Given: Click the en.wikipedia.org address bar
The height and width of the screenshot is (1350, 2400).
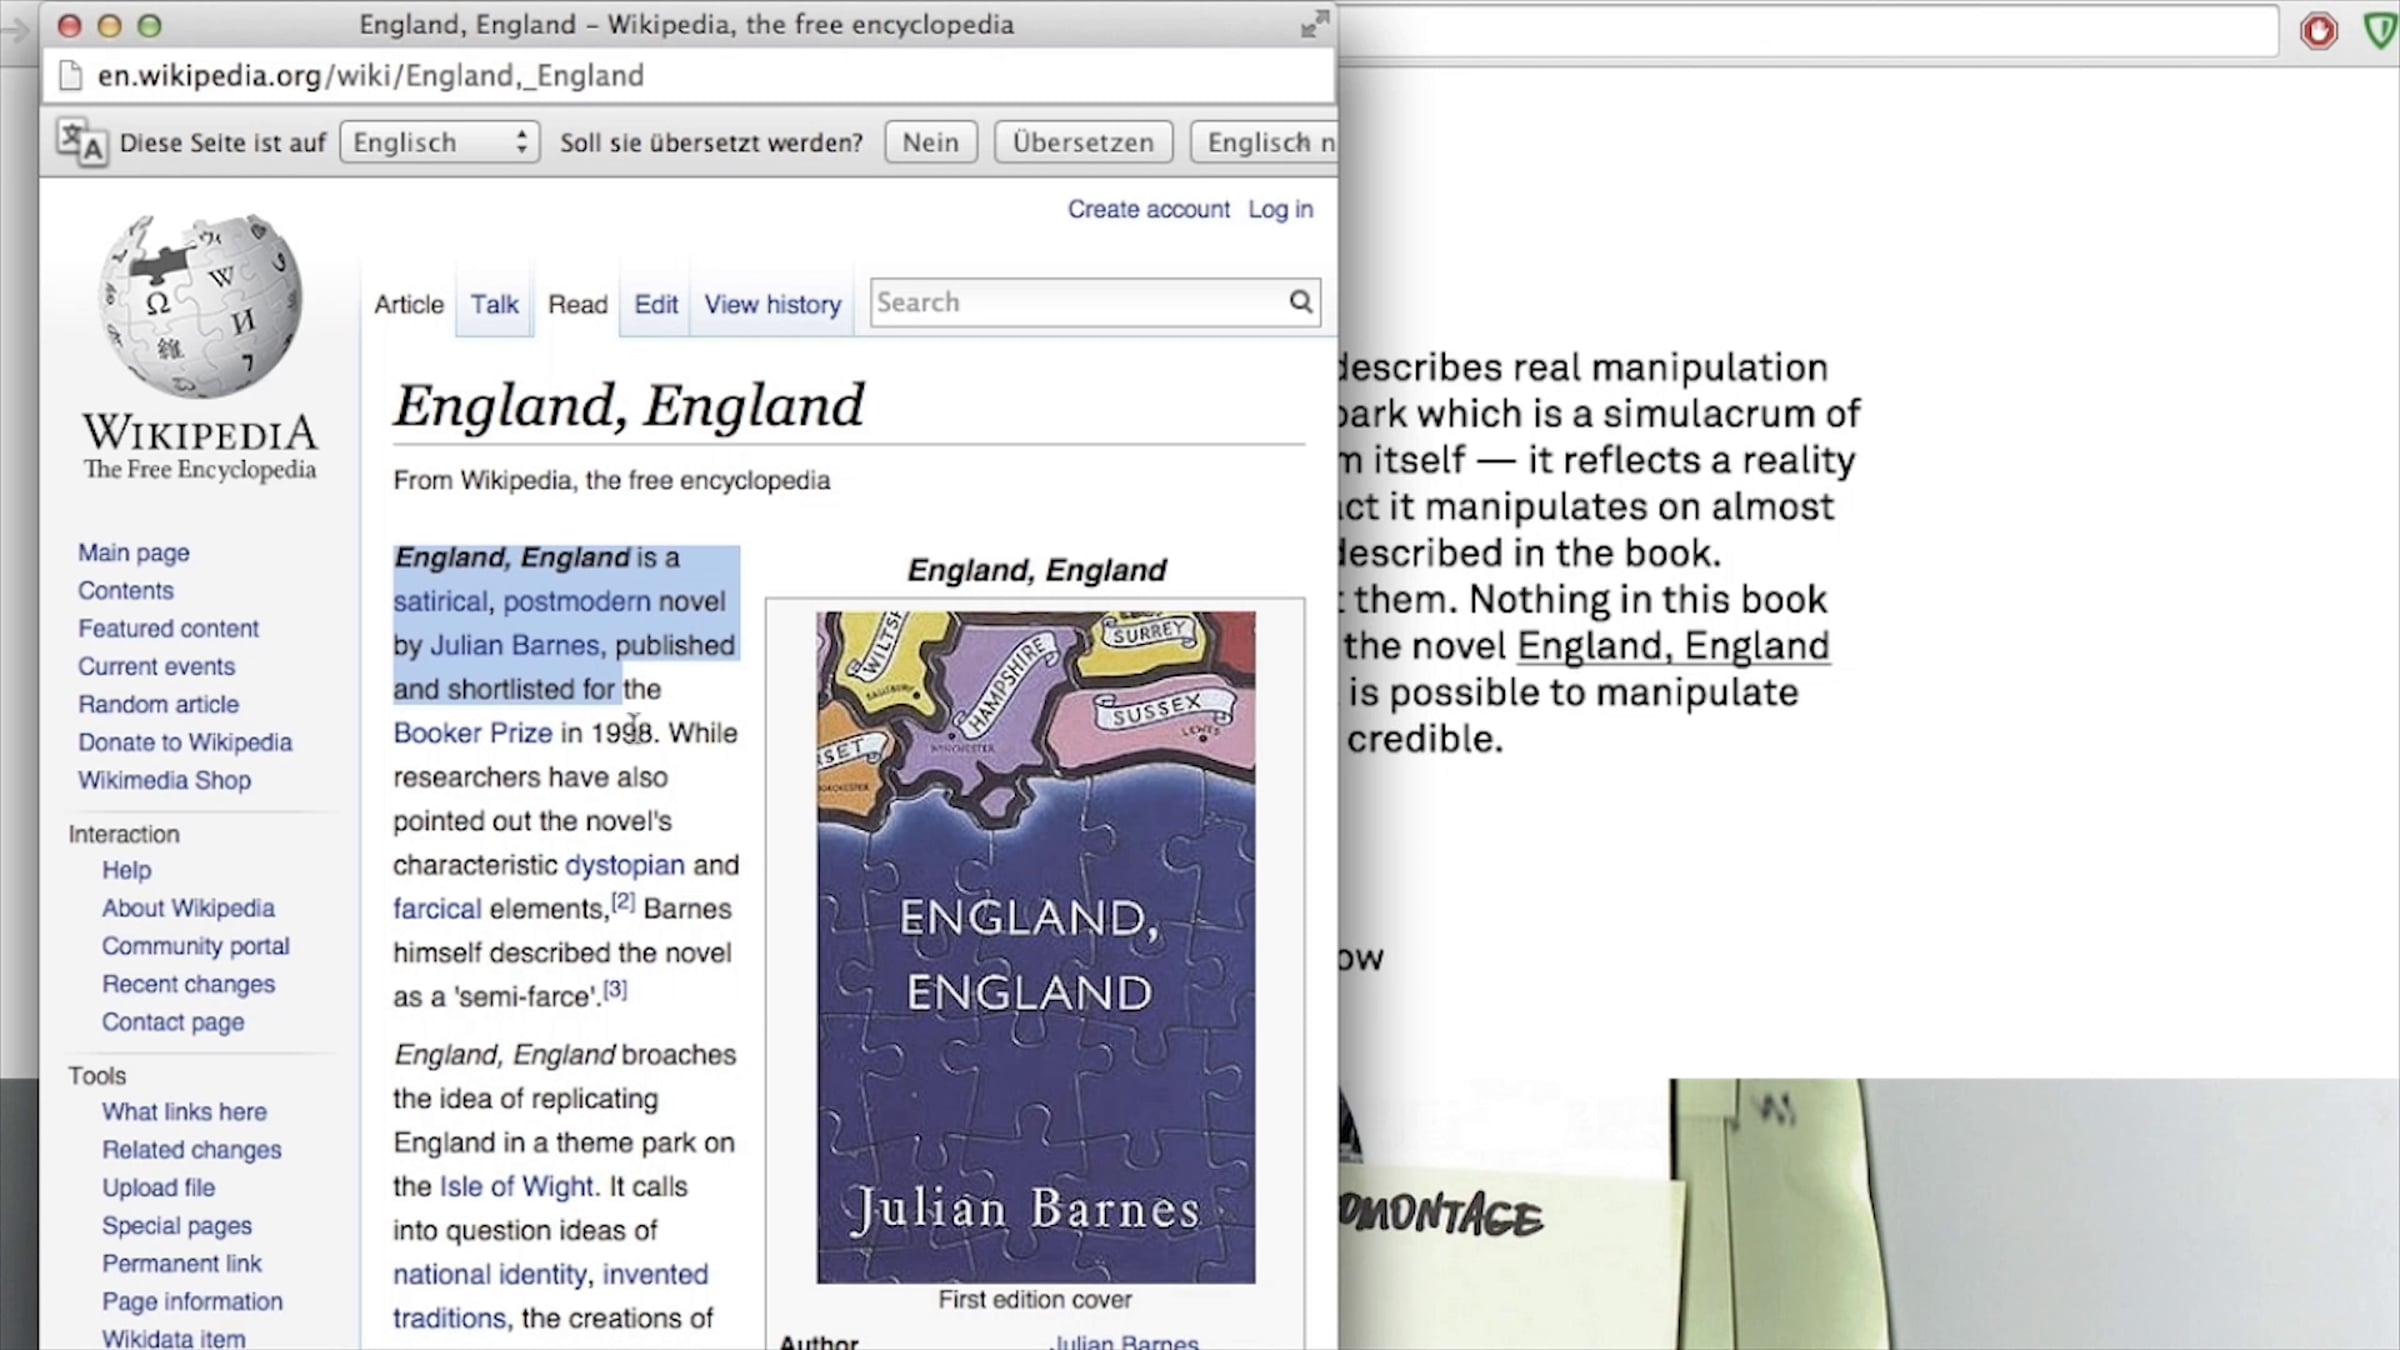Looking at the screenshot, I should (690, 76).
